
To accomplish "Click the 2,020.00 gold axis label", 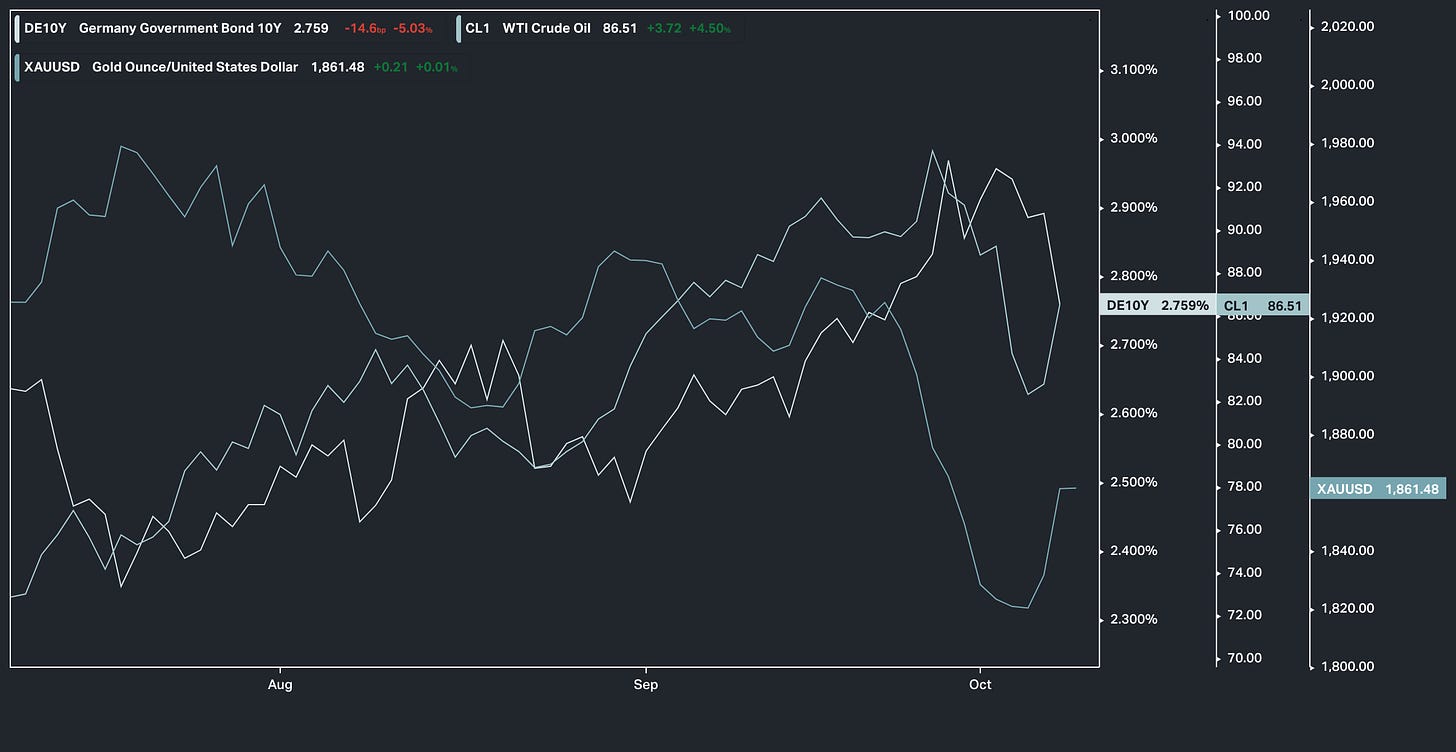I will click(x=1348, y=27).
